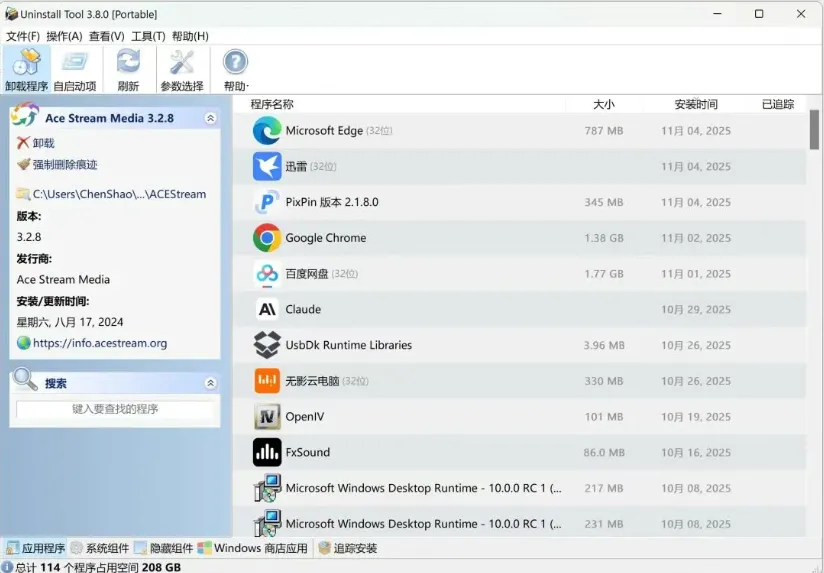
Task: Select installer icon of 217 MB Desktop Runtime
Action: tap(267, 488)
